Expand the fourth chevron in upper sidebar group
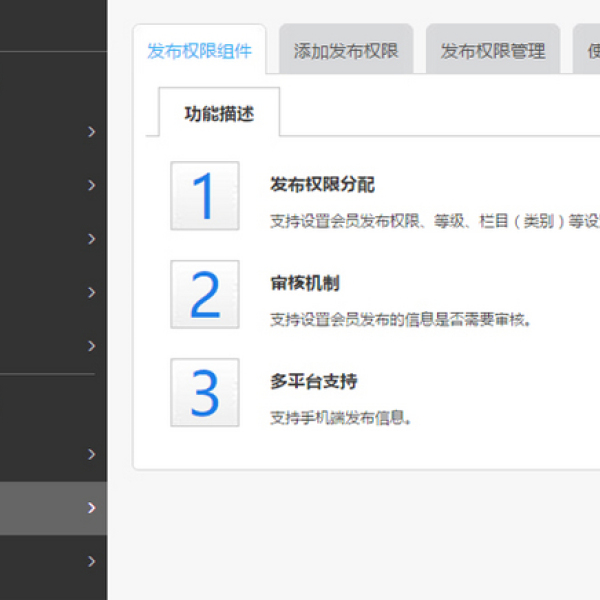Image resolution: width=600 pixels, height=600 pixels. point(91,292)
